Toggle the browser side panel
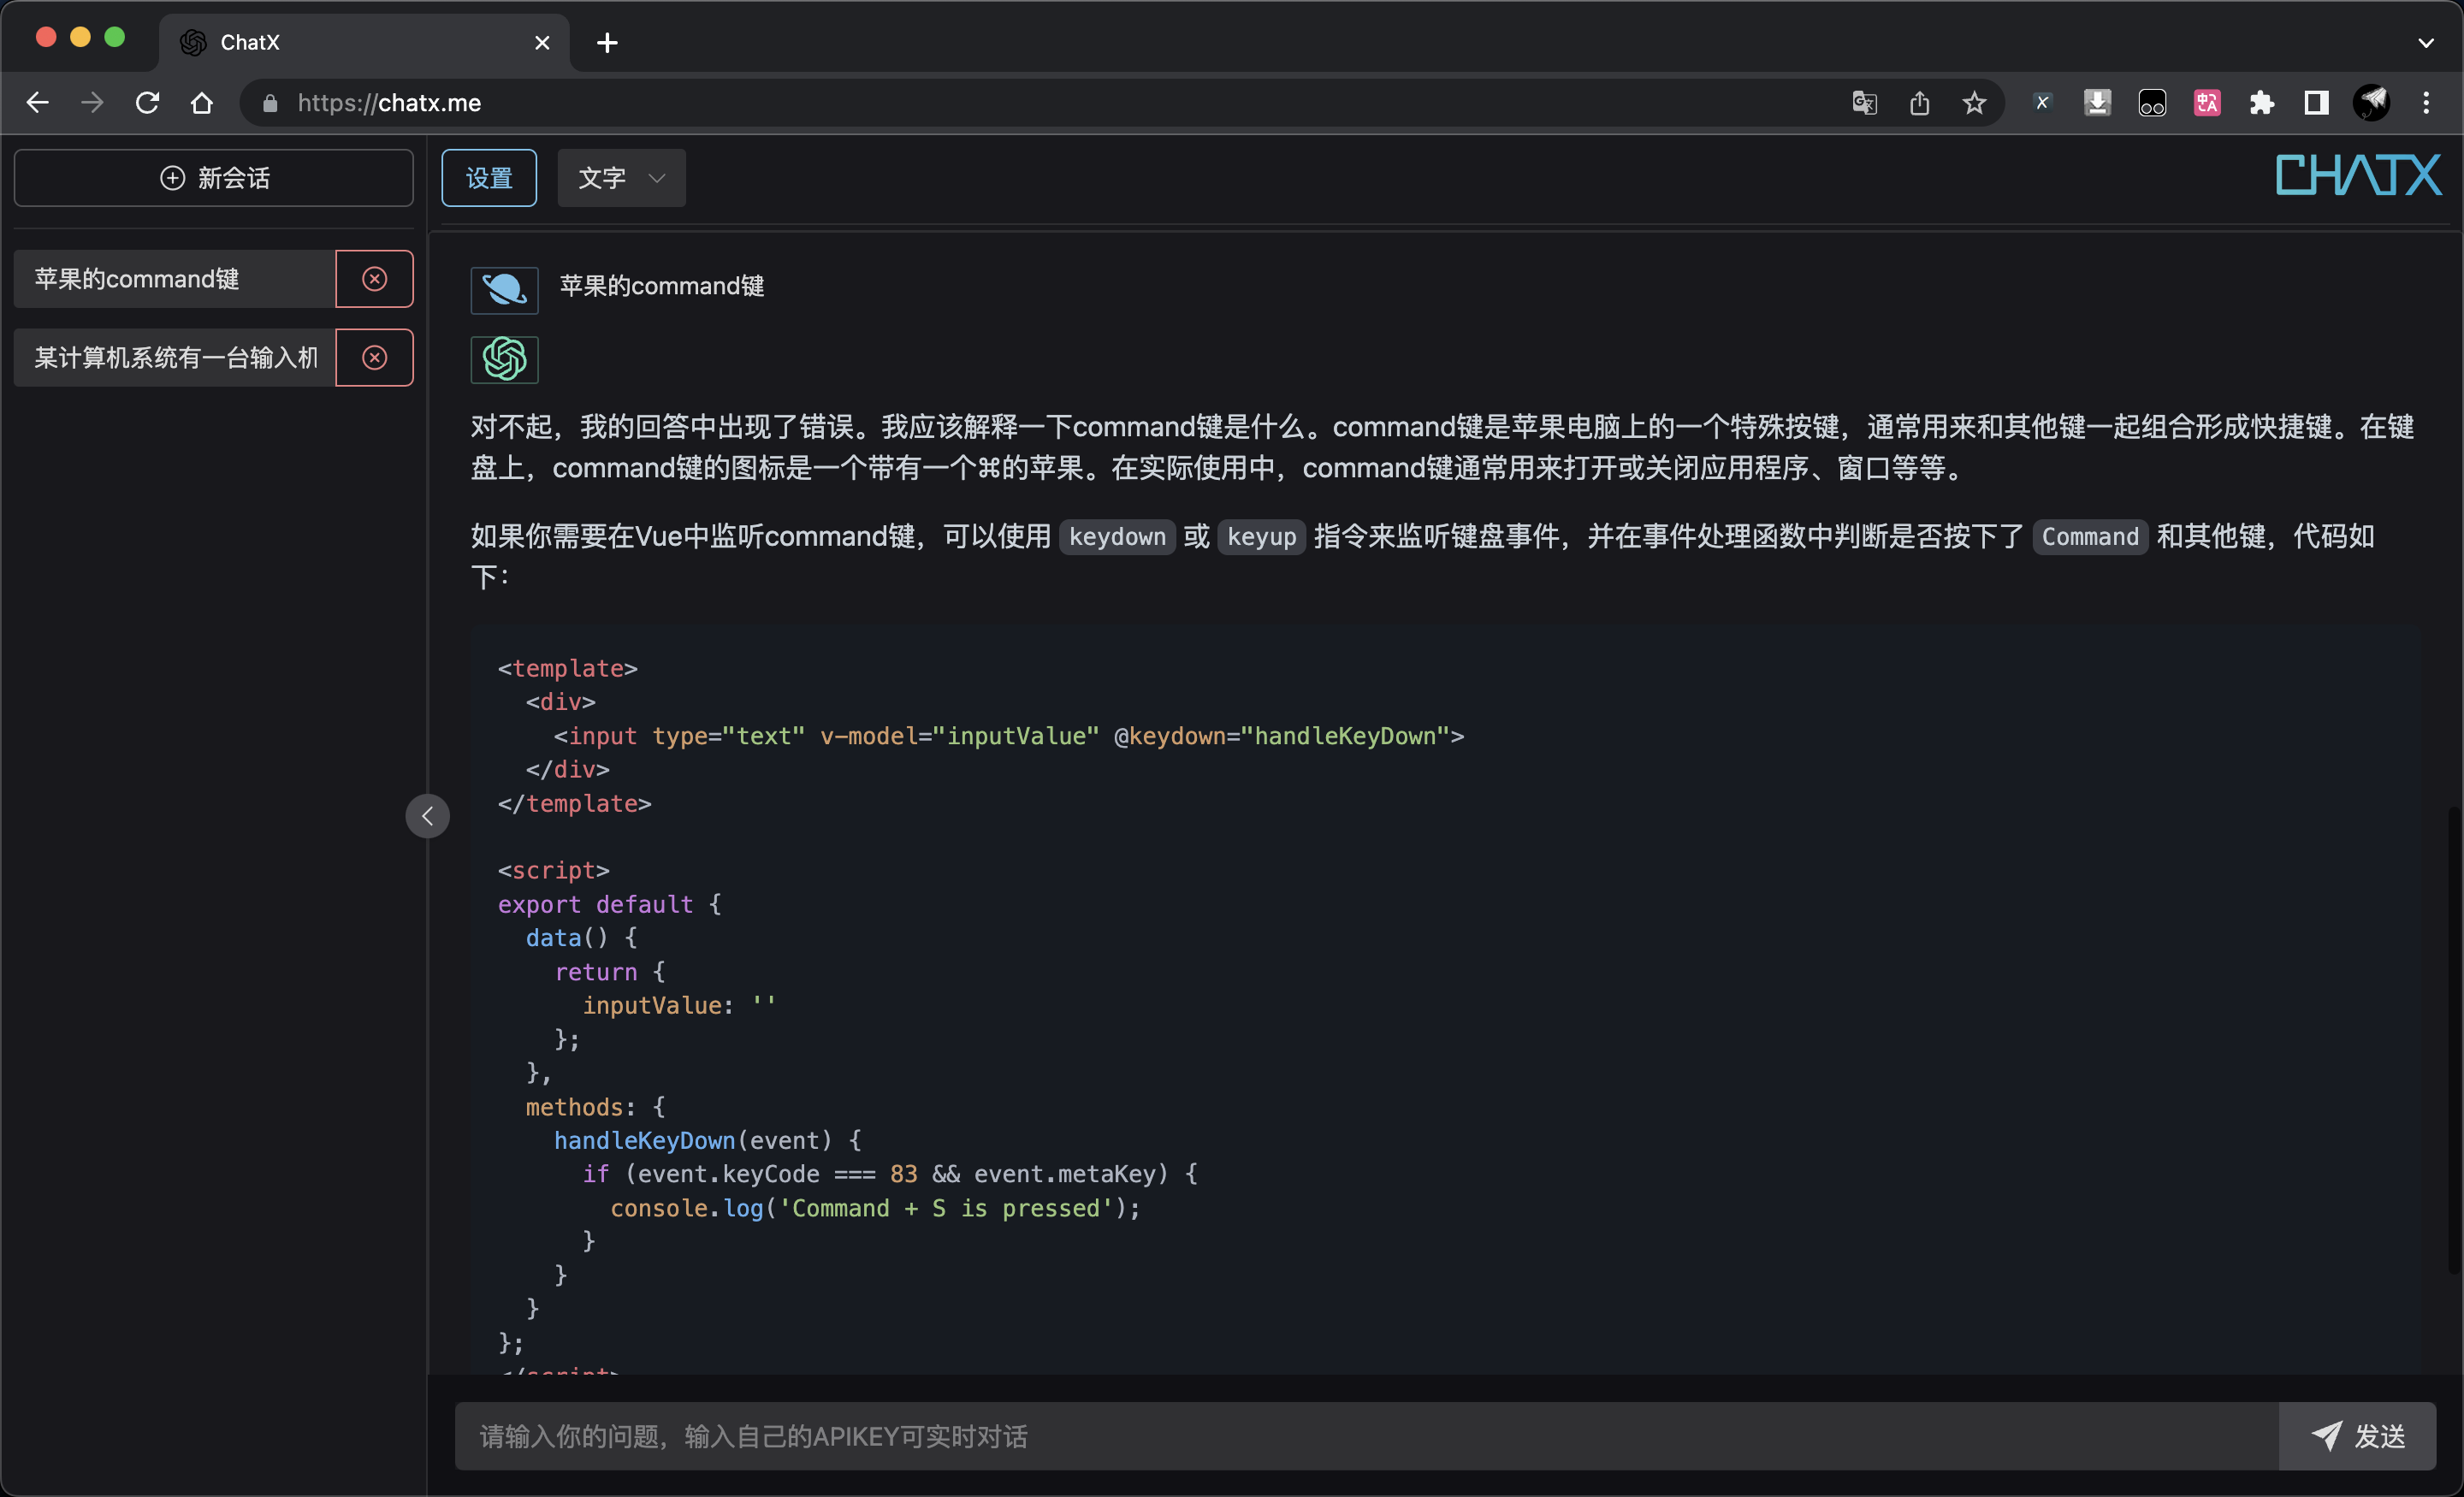The height and width of the screenshot is (1497, 2464). point(2317,103)
